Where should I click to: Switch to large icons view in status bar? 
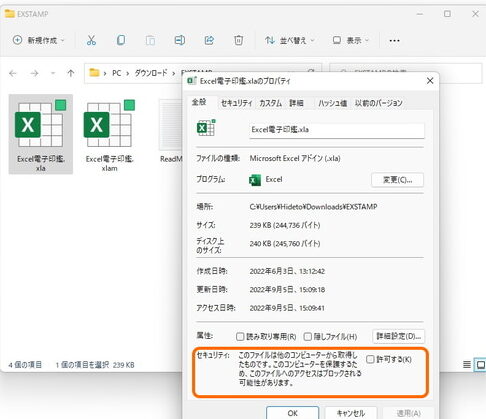coord(480,365)
